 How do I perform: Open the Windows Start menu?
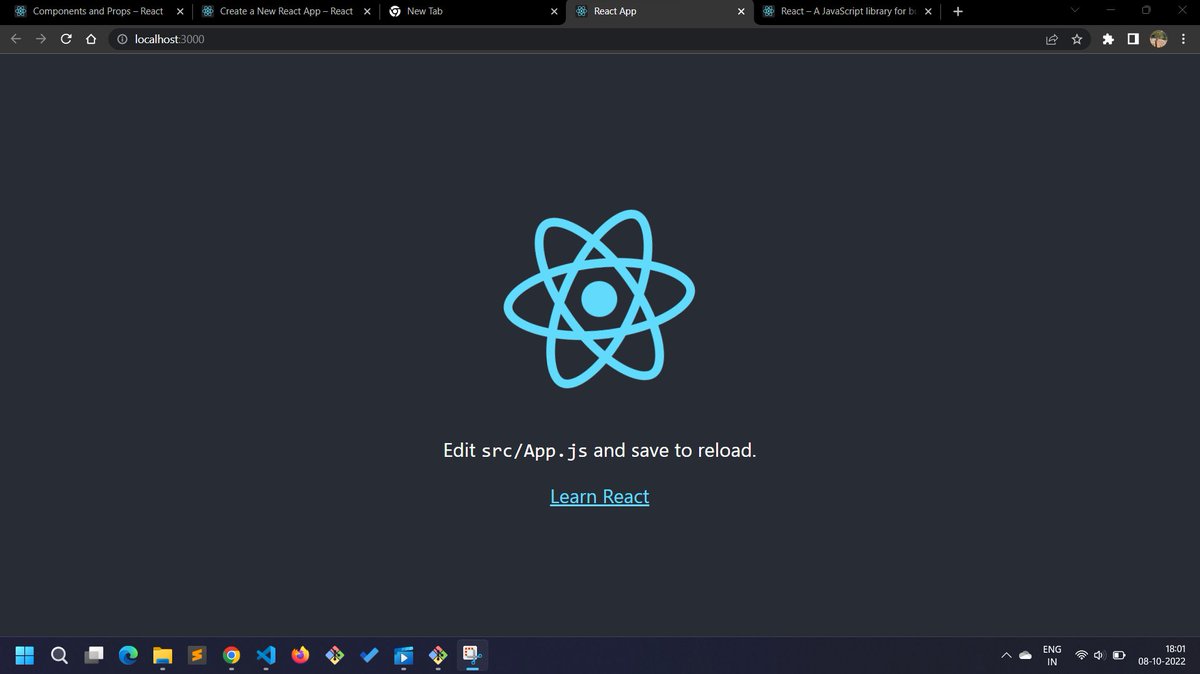[x=25, y=656]
